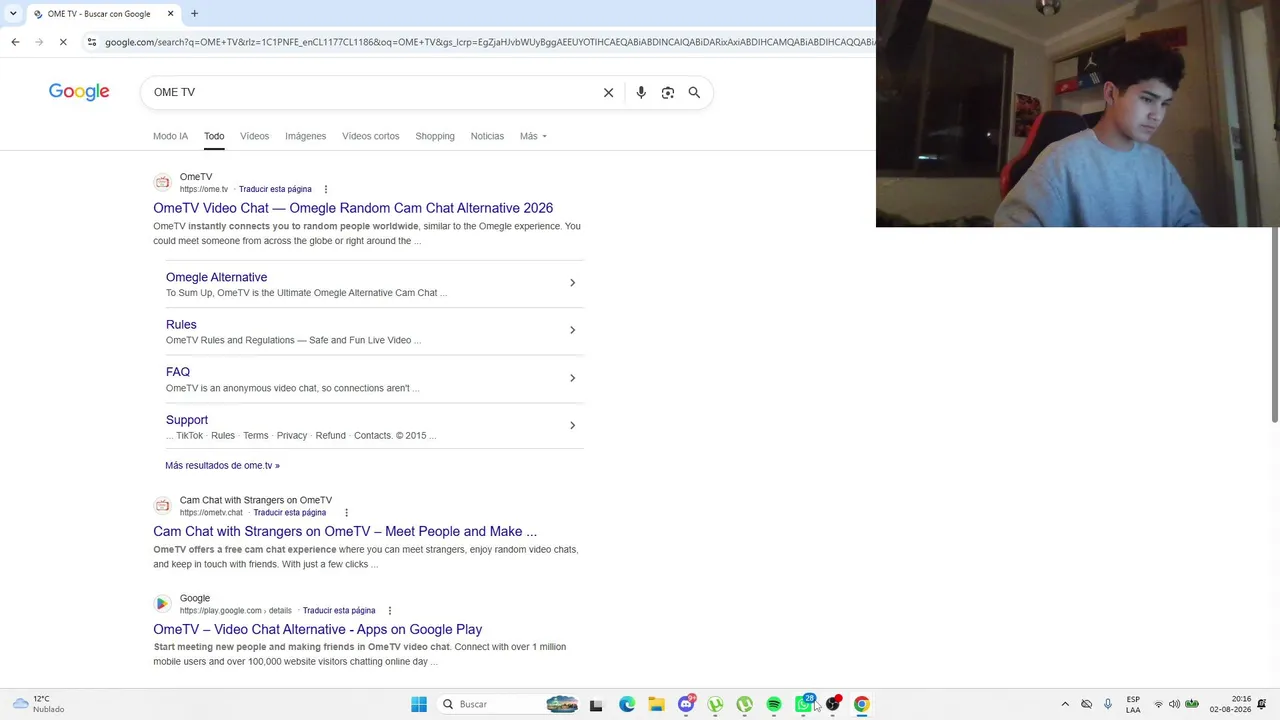Switch to the Videos results tab
This screenshot has height=720, width=1280.
click(254, 136)
